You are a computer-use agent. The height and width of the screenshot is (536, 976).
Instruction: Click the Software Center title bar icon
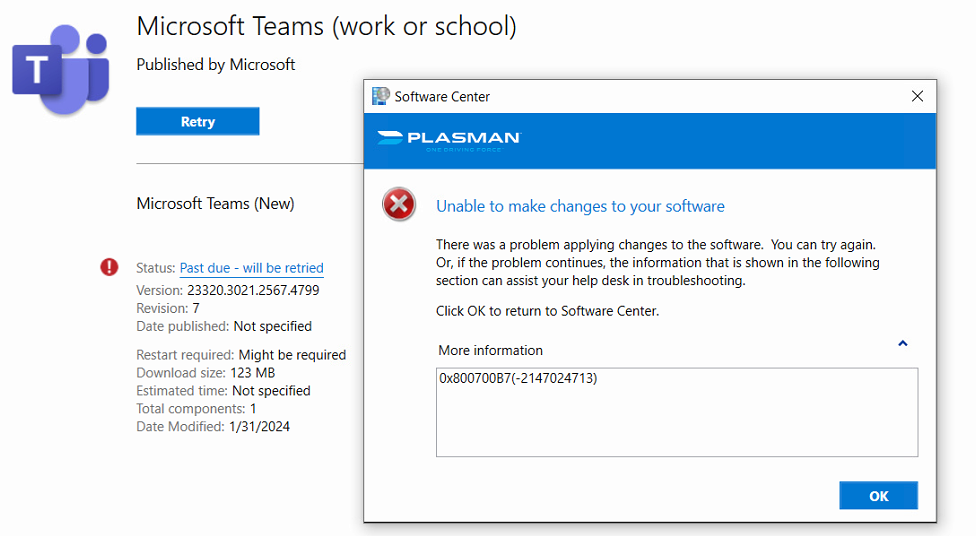(380, 96)
